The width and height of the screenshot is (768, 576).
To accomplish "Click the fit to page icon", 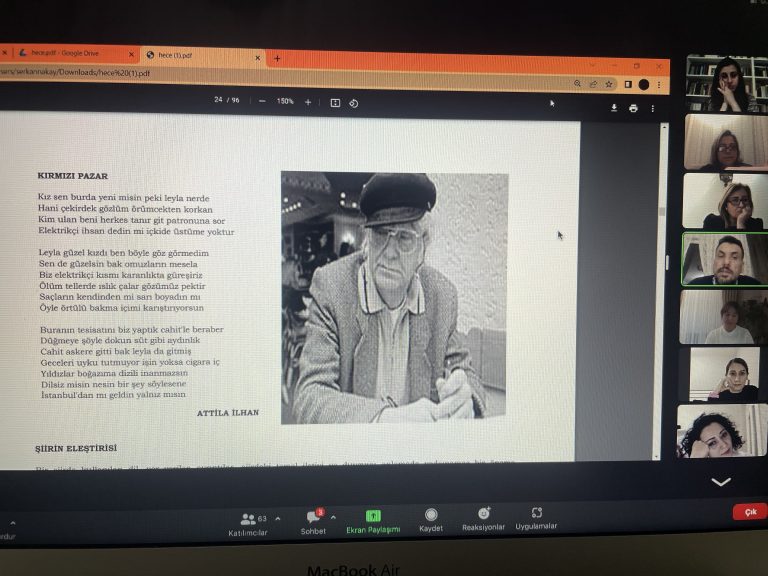I will tap(335, 102).
